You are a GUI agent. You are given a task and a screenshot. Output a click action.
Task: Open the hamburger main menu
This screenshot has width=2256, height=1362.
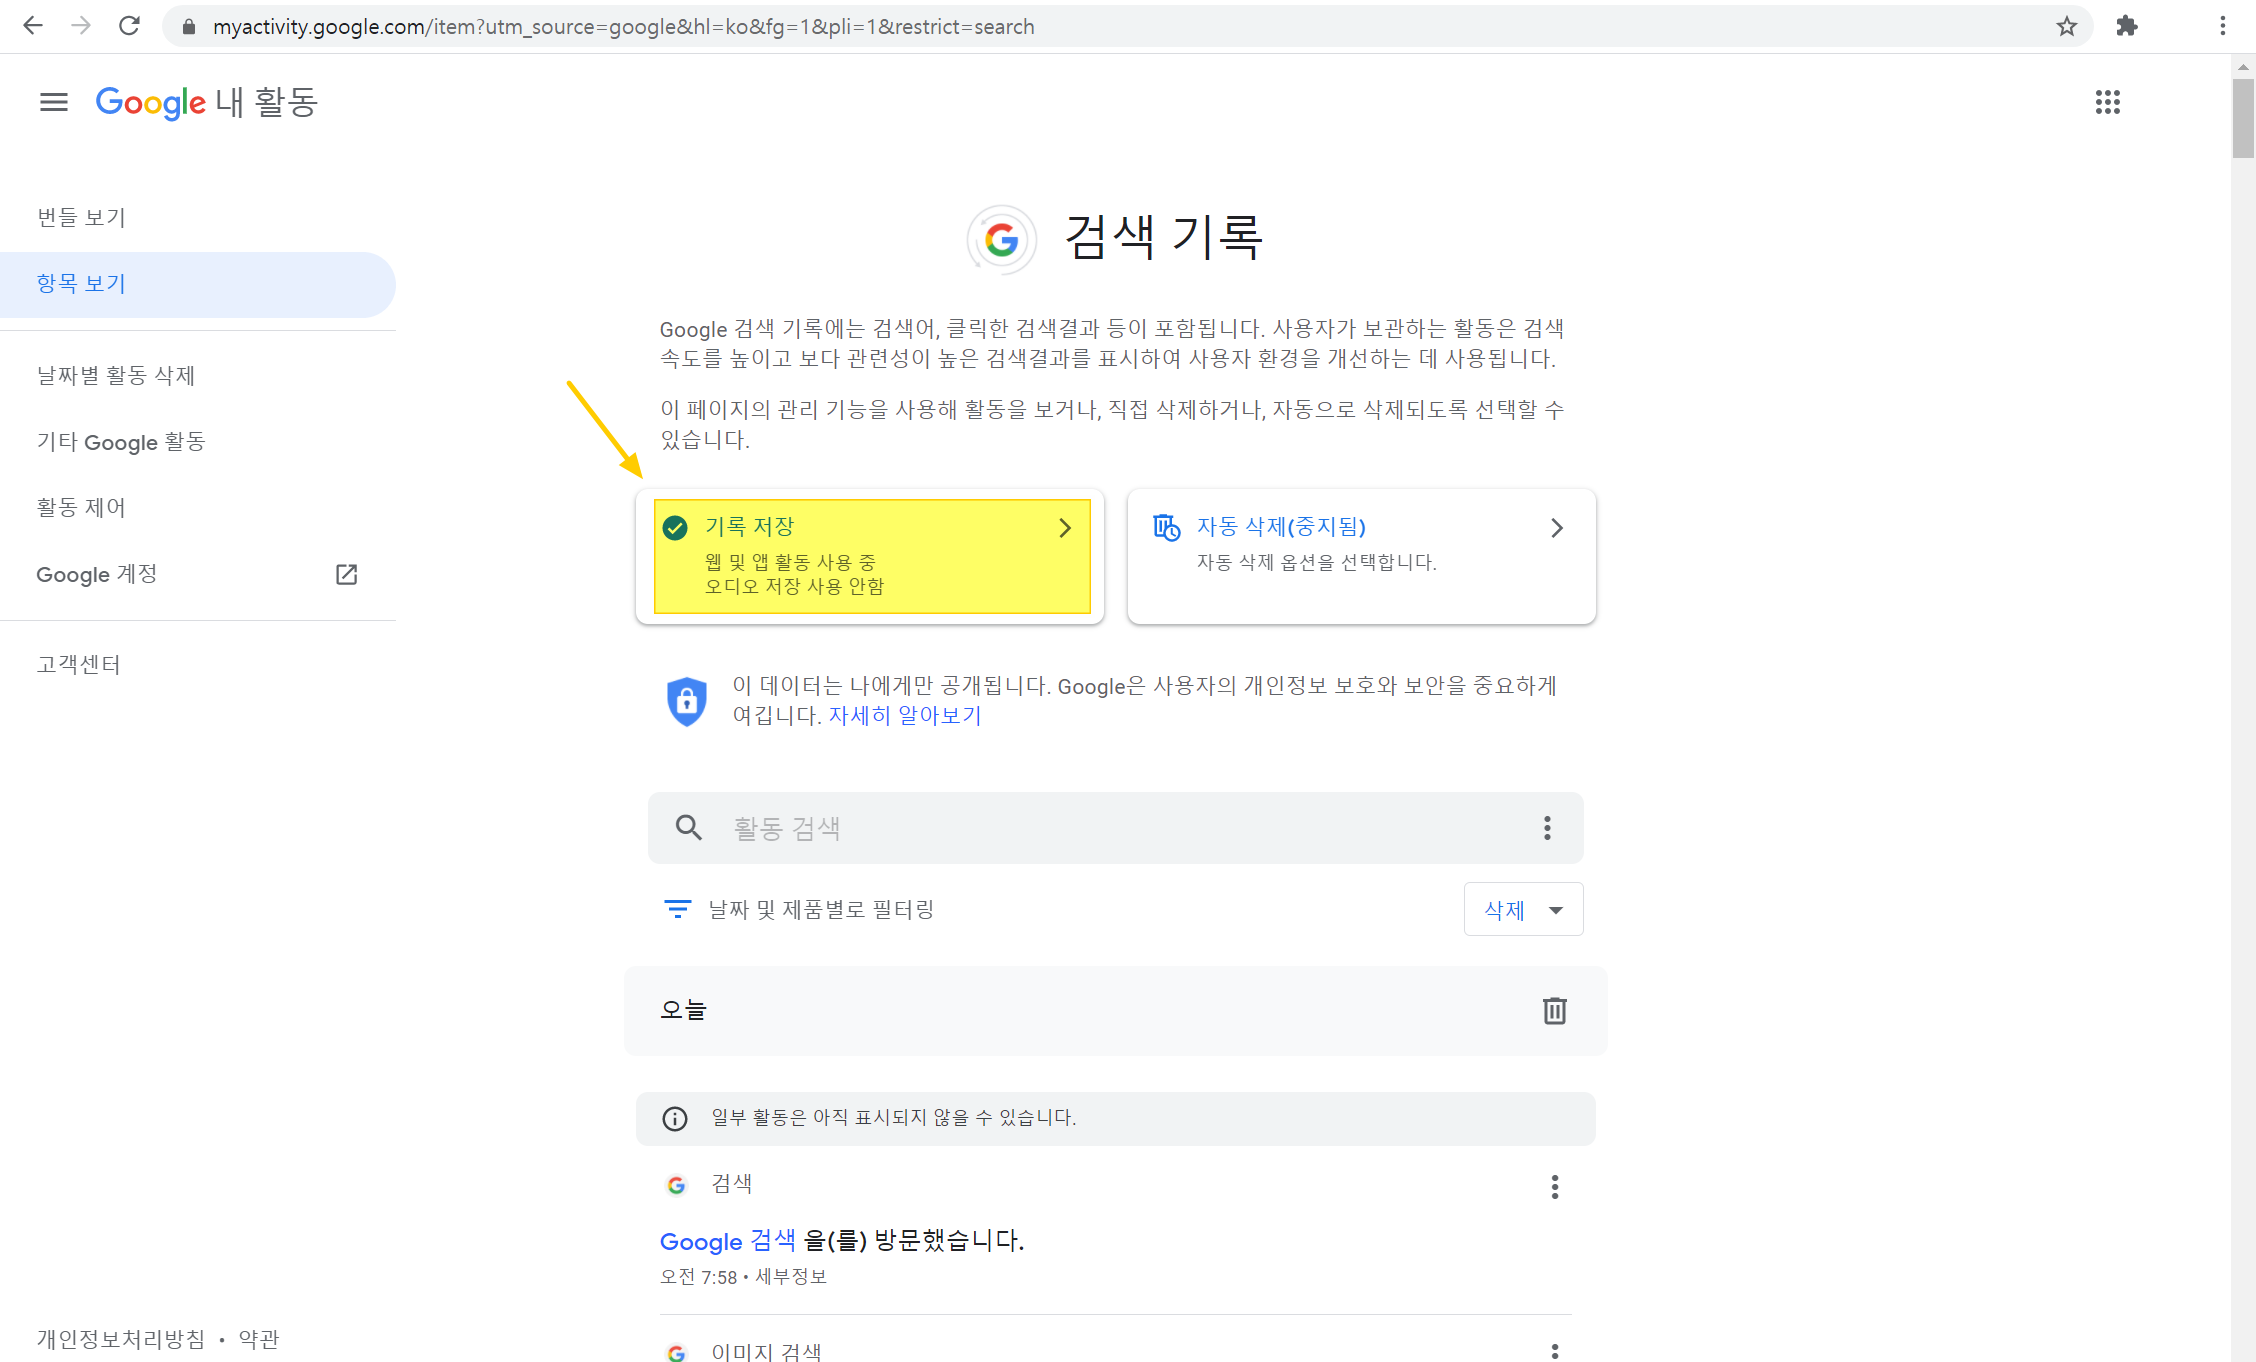click(x=54, y=102)
